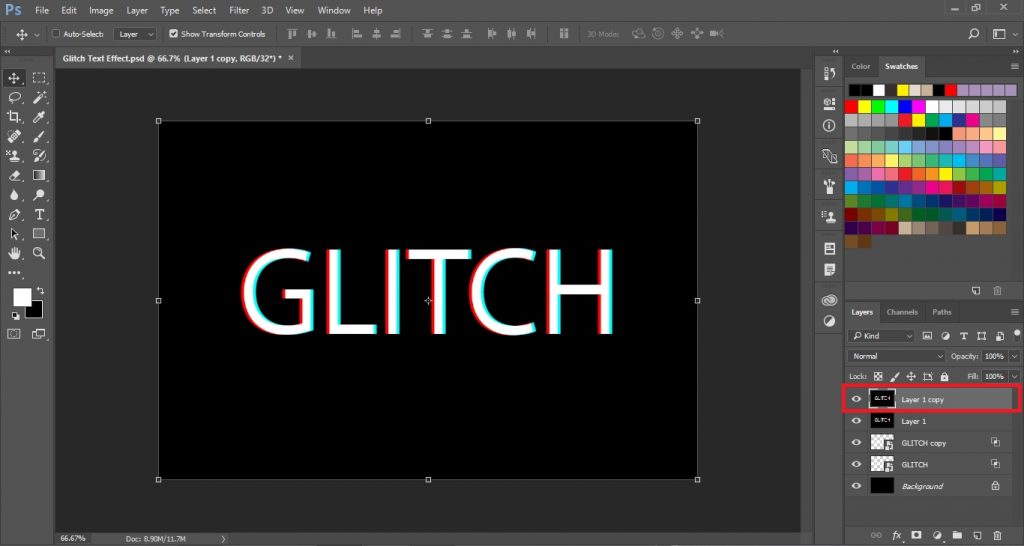
Task: Click the GLITCH copy layer thumbnail
Action: pyautogui.click(x=882, y=443)
